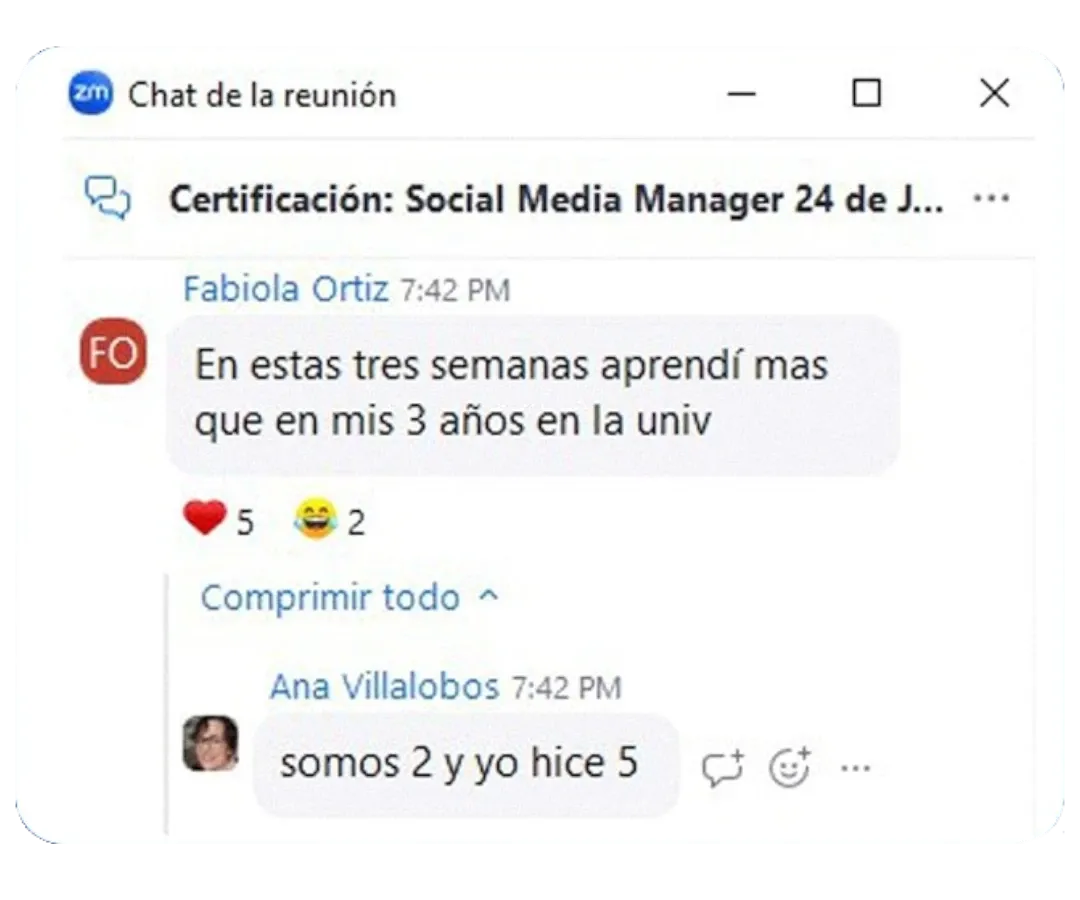Click the FO avatar of Fabiola Ortiz
Screen dimensions: 1080x900
pos(114,351)
